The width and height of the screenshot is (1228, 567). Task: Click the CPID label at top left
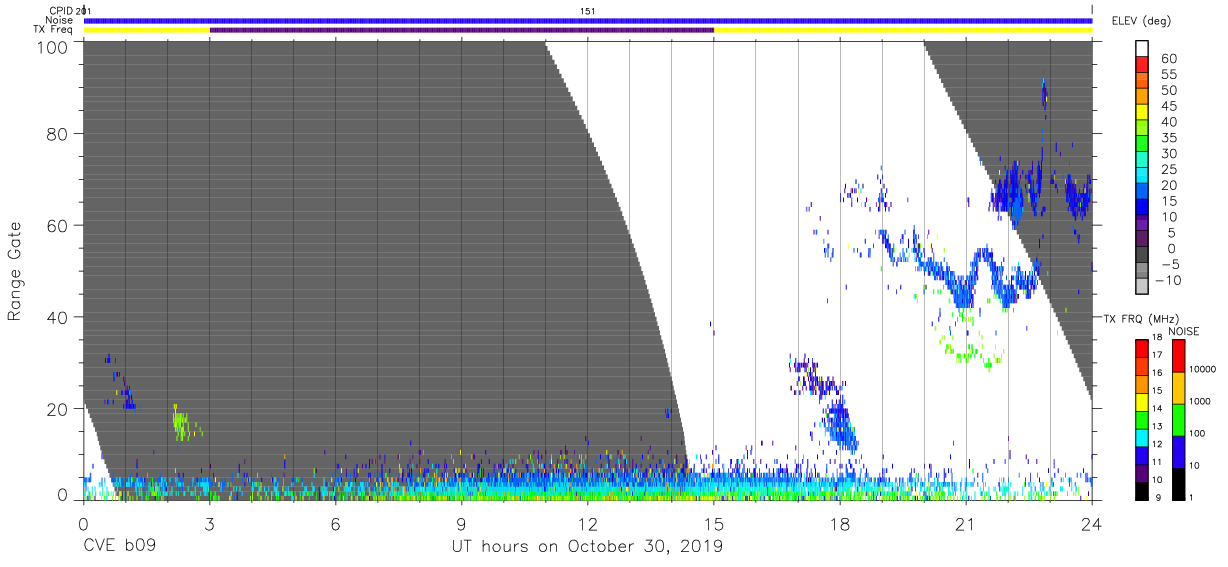[62, 10]
